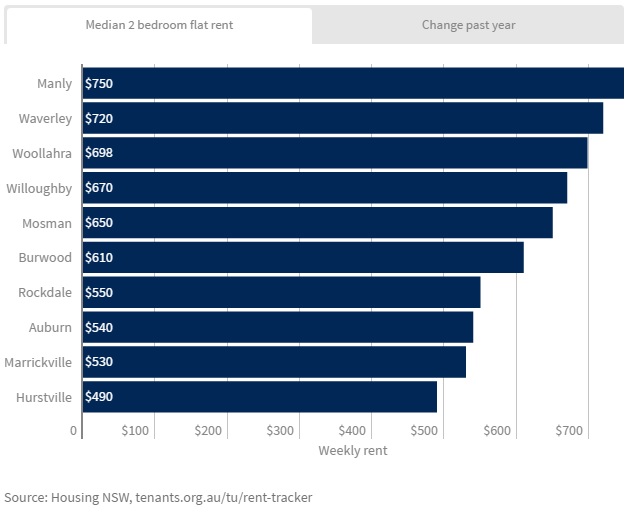
Task: Select the Willoughby $670 bar
Action: pyautogui.click(x=324, y=188)
